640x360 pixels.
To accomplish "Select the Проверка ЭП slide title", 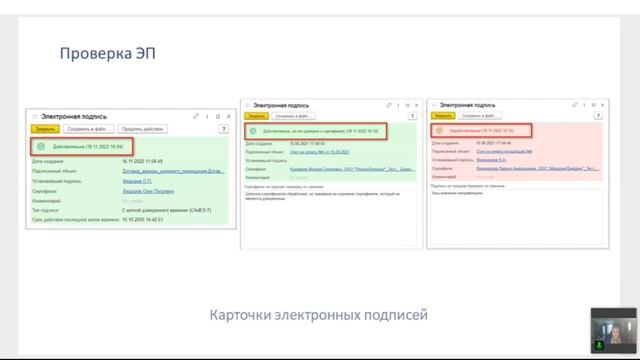I will (108, 53).
